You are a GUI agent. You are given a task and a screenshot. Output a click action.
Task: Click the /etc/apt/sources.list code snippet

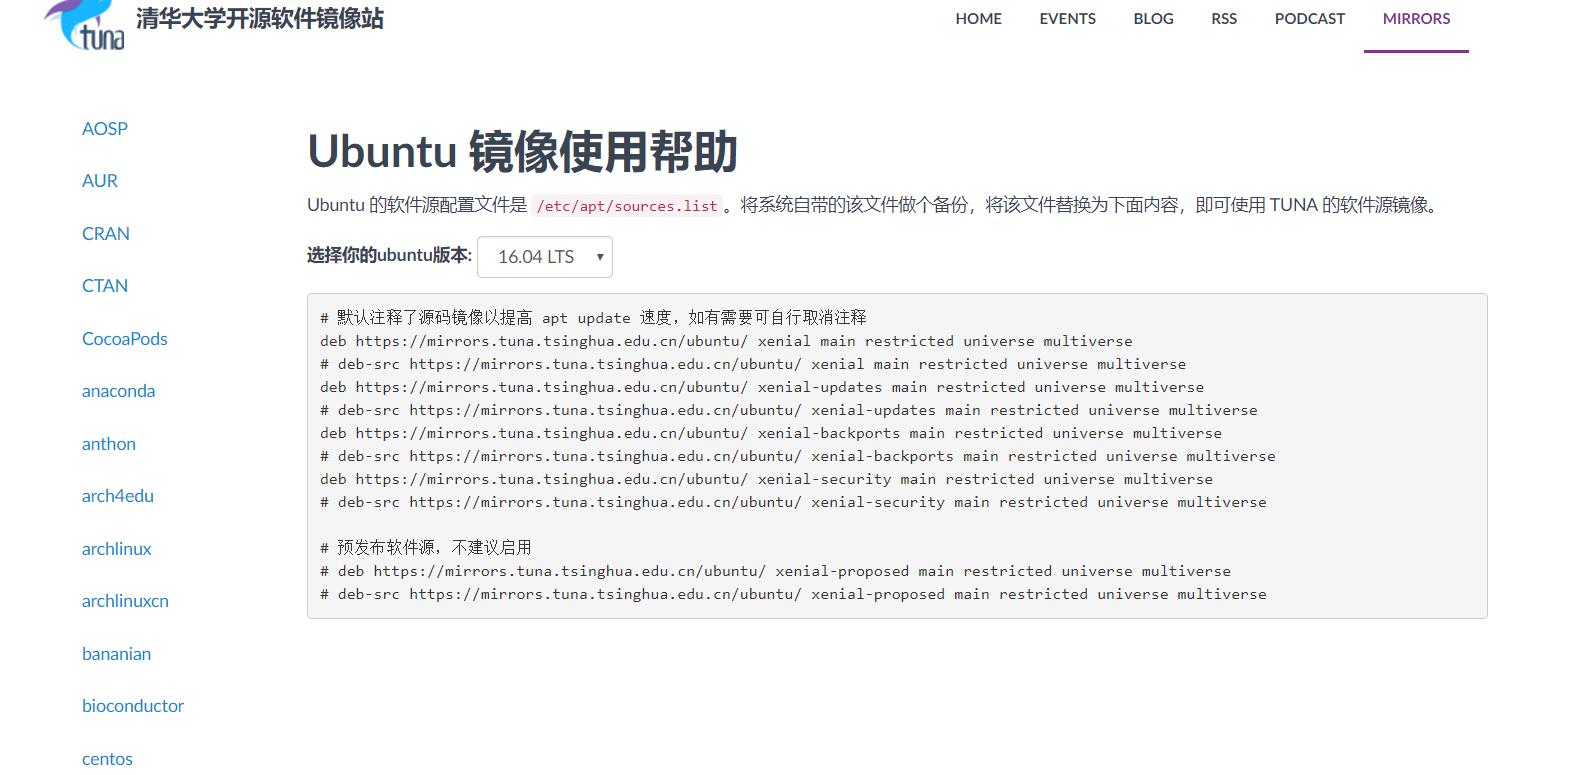pos(627,206)
